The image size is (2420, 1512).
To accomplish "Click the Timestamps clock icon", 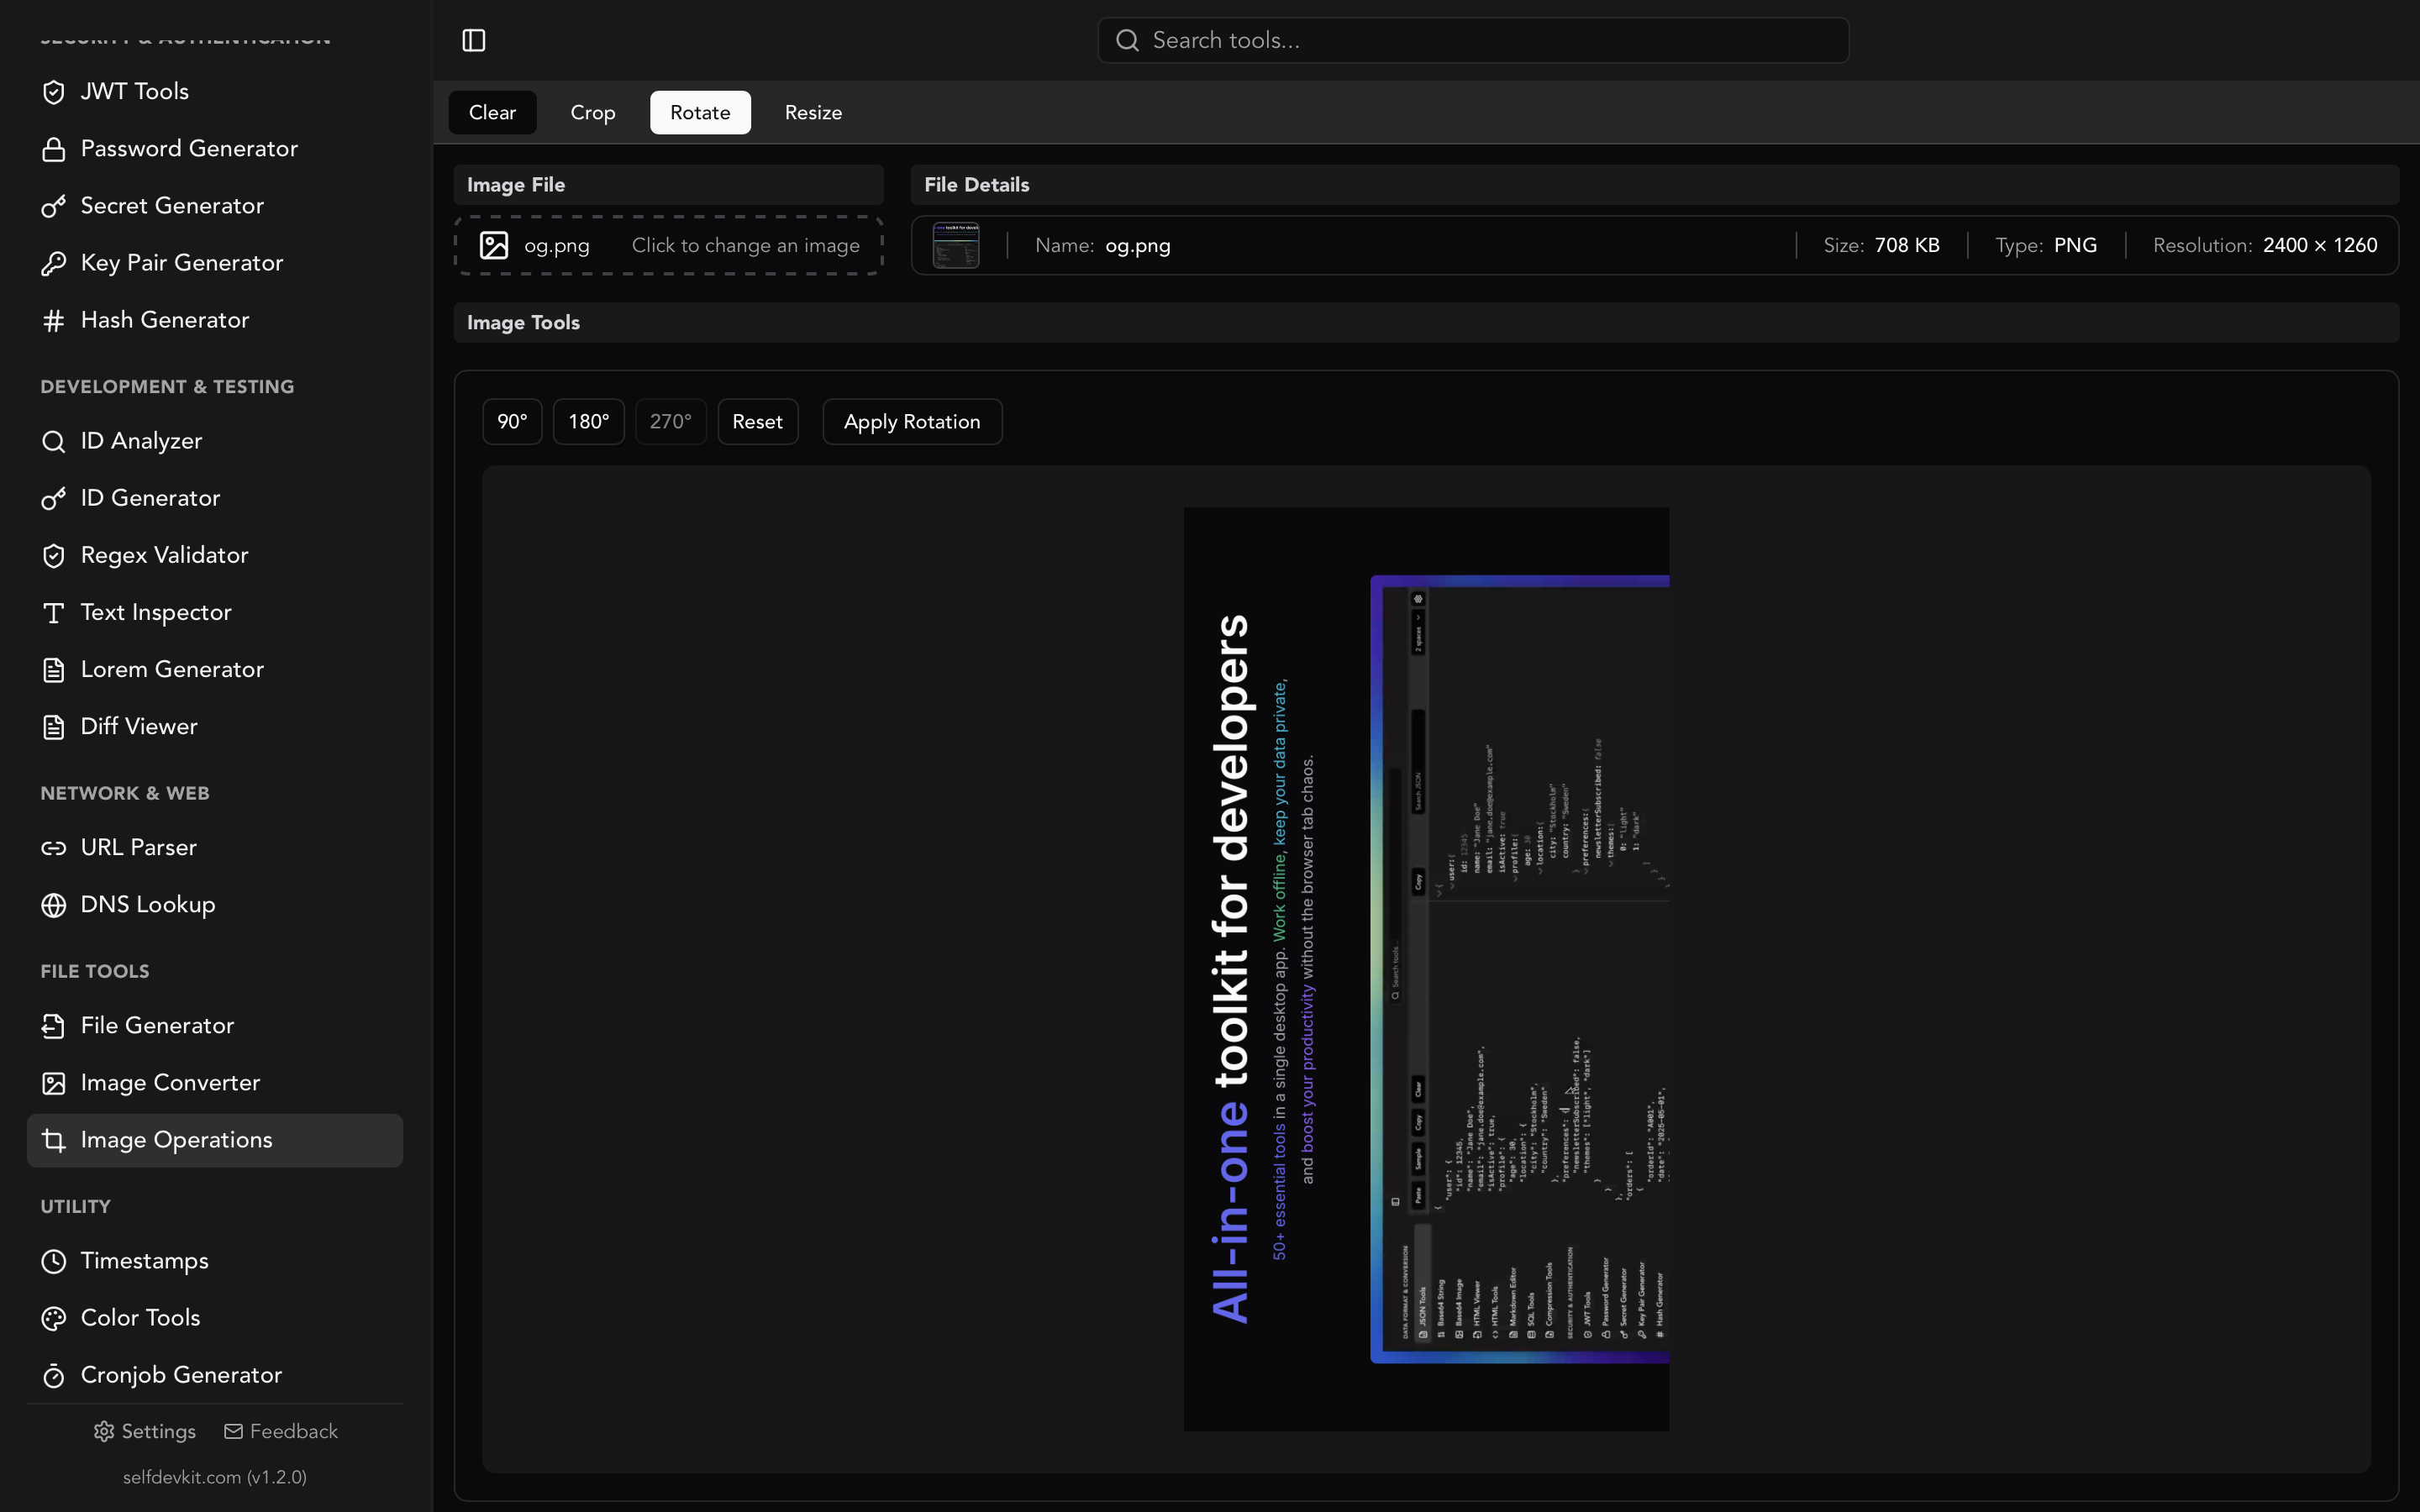I will point(54,1261).
